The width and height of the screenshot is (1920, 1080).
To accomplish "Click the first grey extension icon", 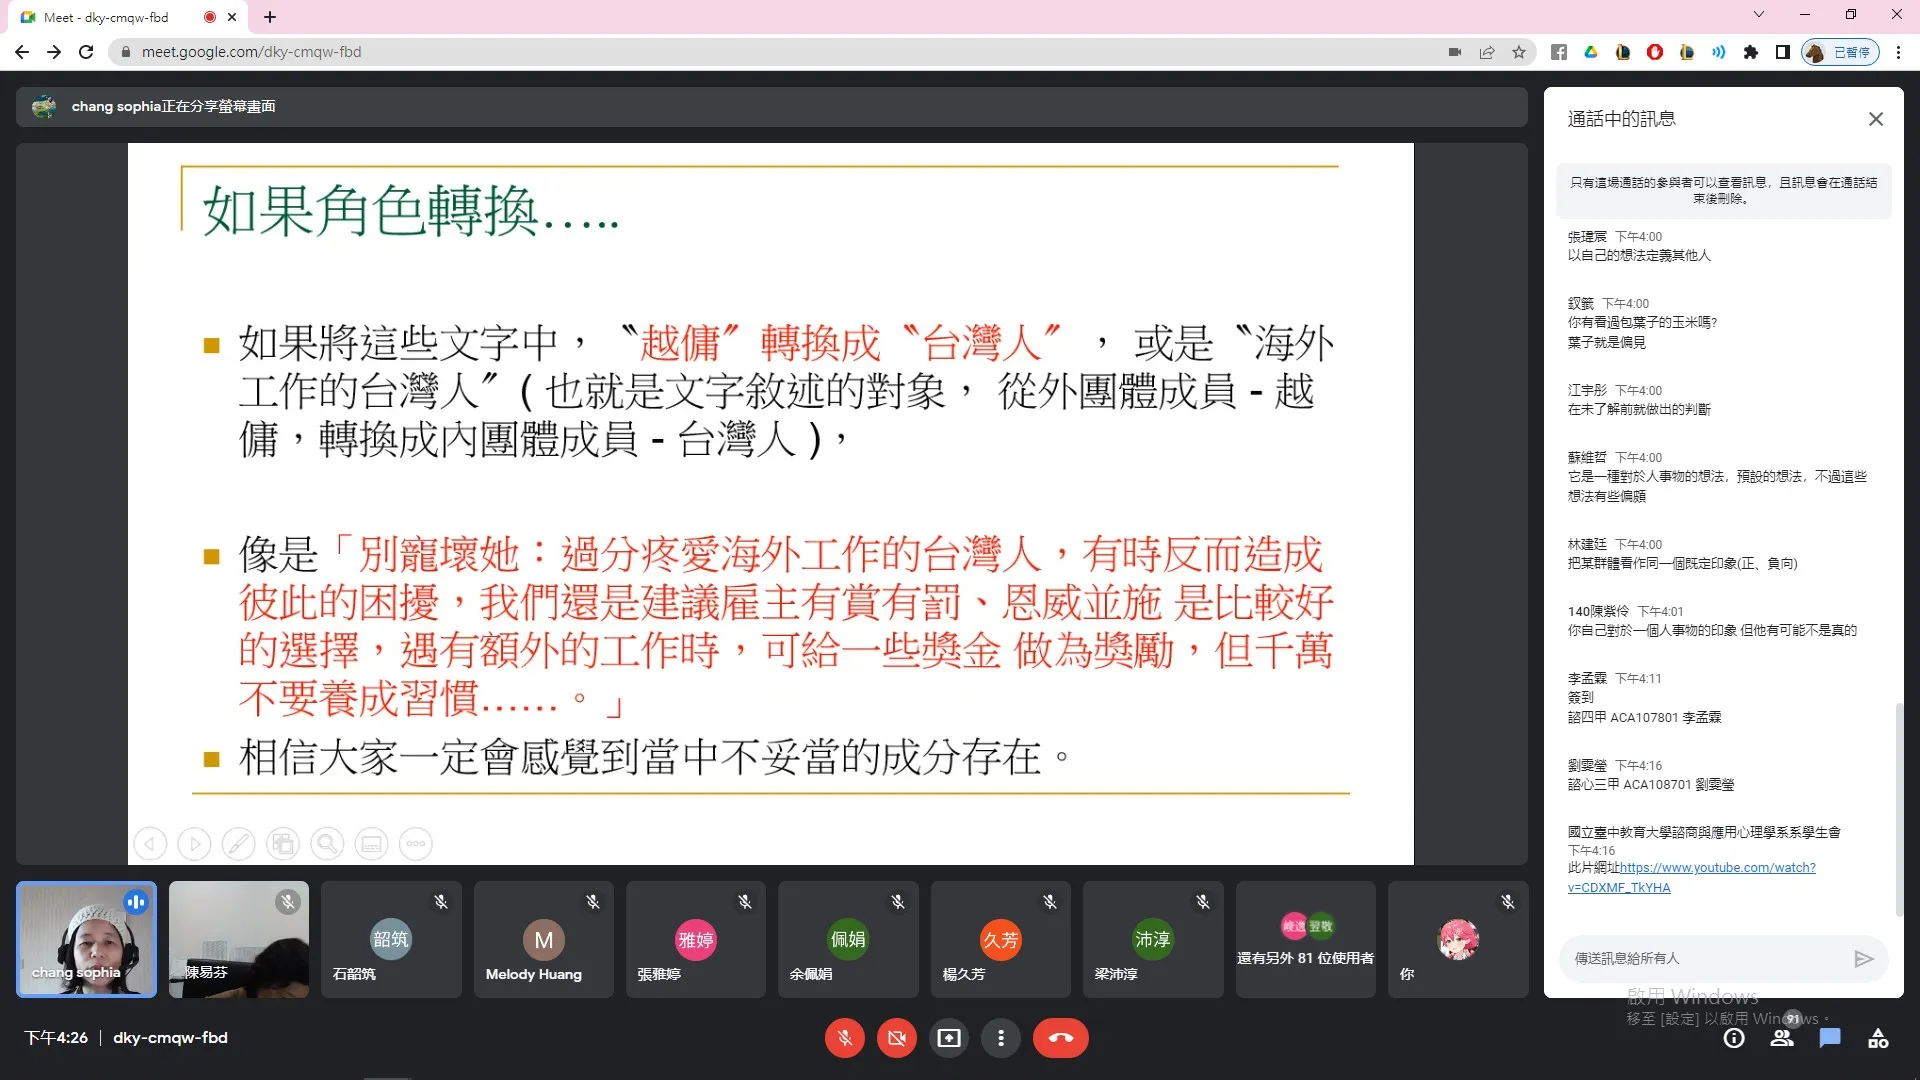I will pyautogui.click(x=1559, y=52).
